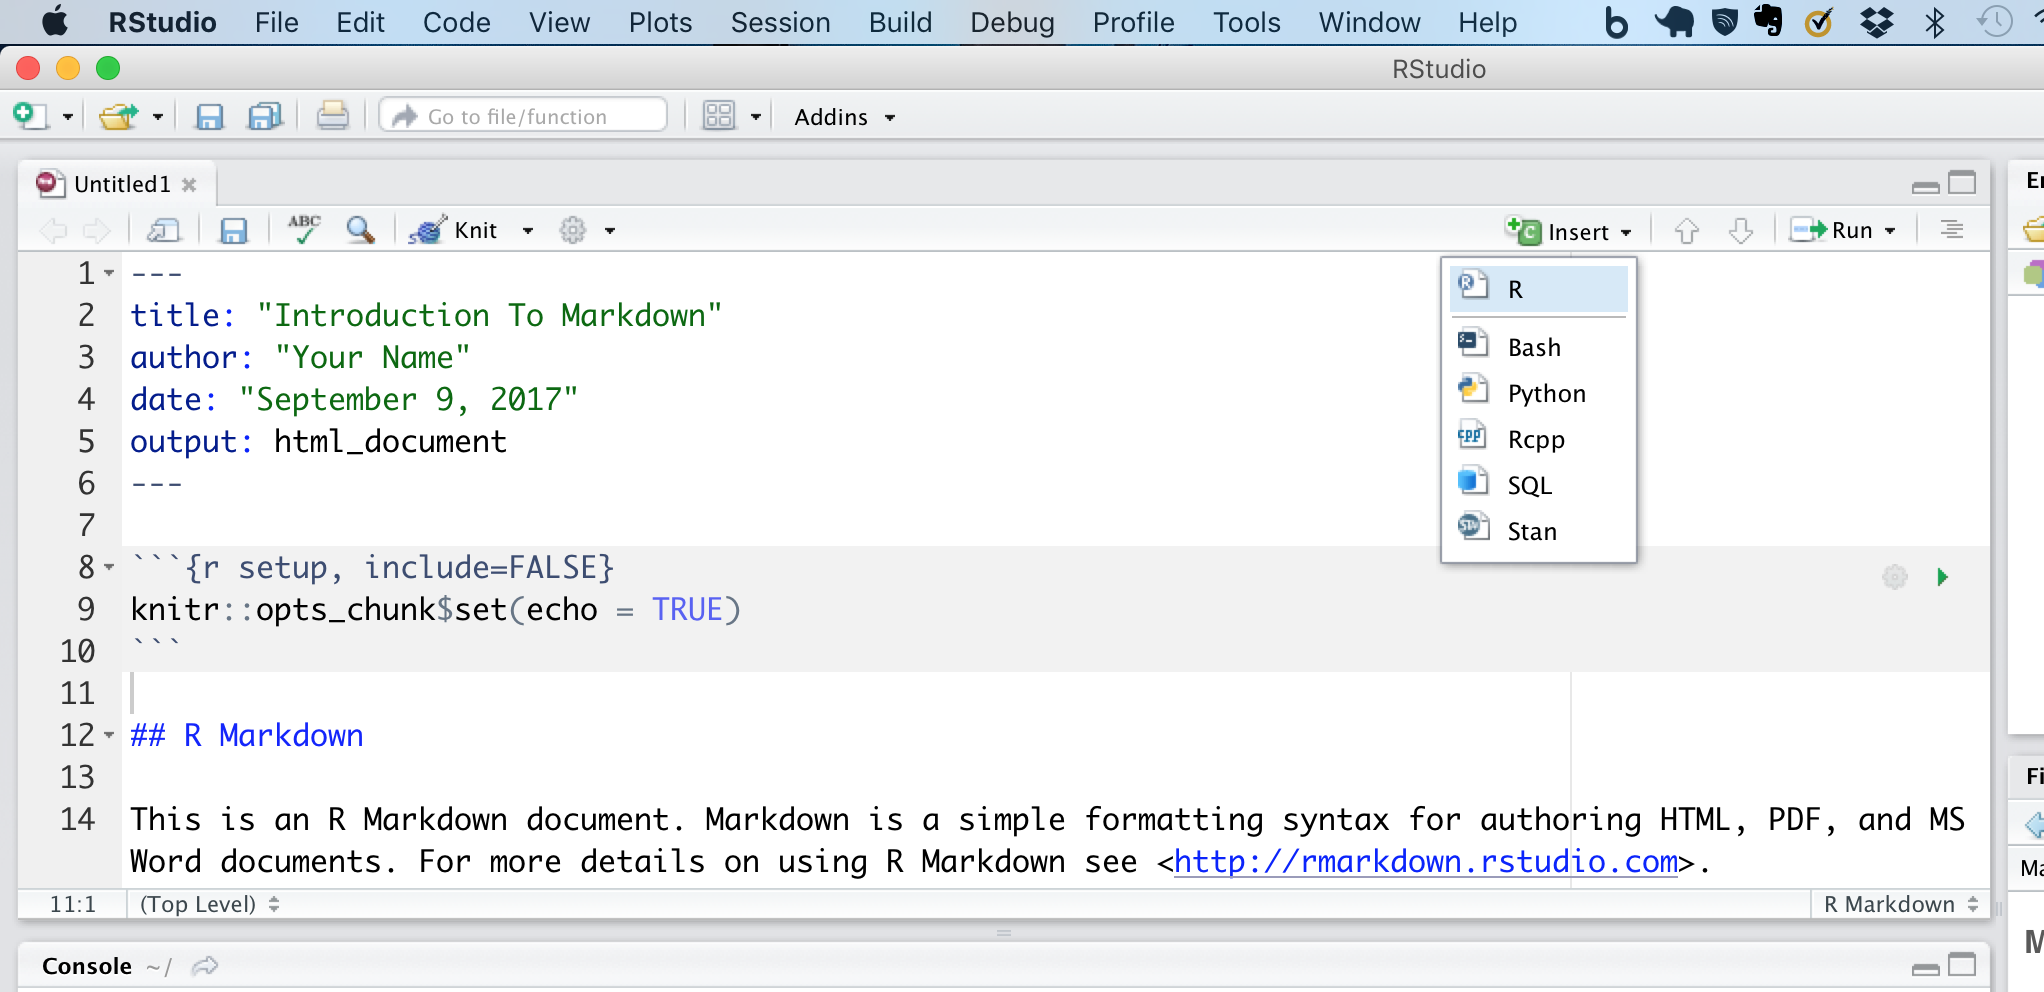This screenshot has height=992, width=2044.
Task: Click the Save All icon
Action: (264, 117)
